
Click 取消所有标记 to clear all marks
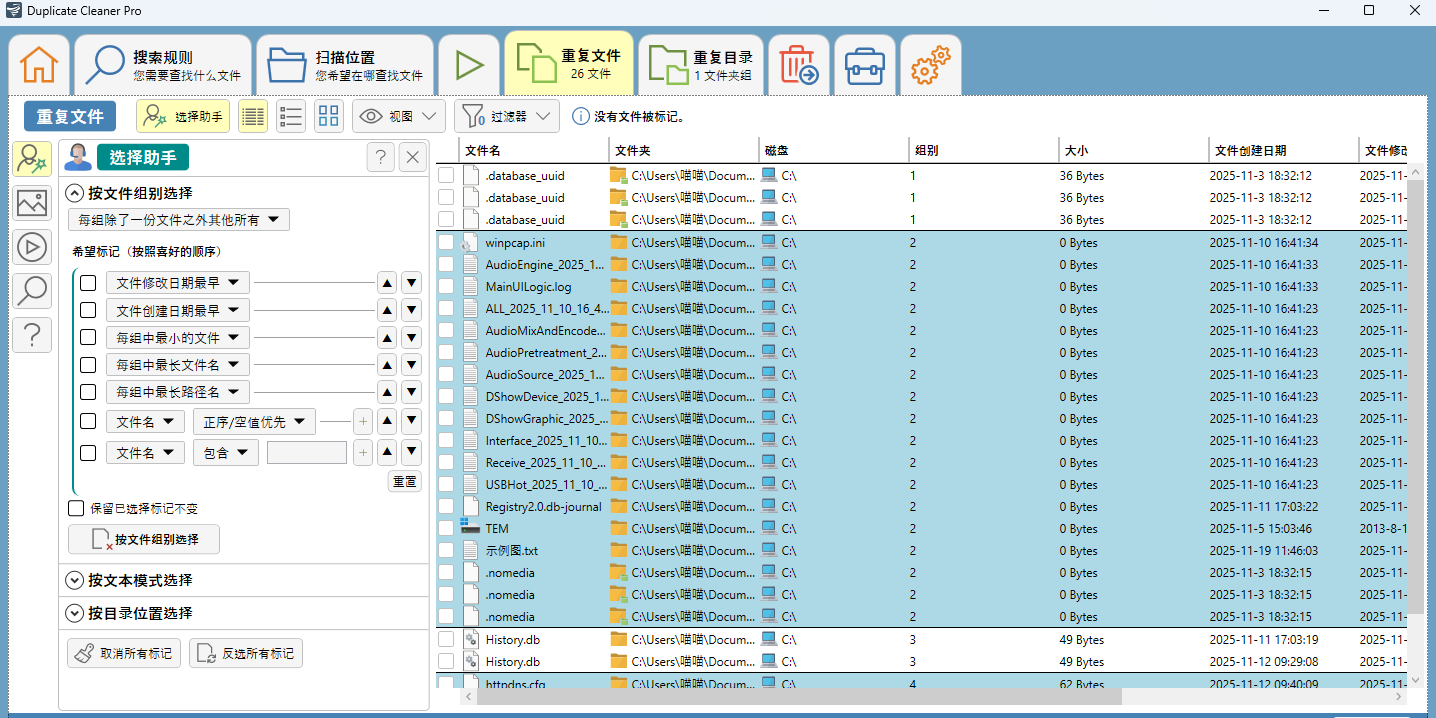click(123, 653)
